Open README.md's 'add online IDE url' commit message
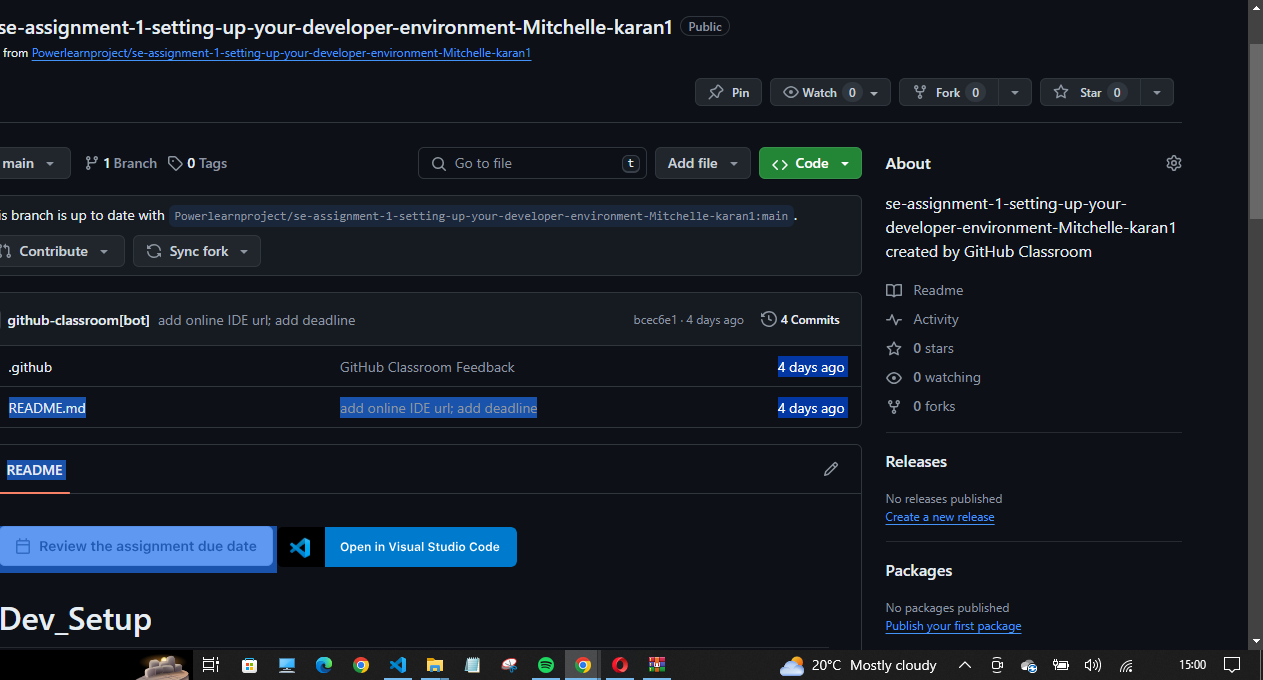Screen dimensions: 1263x680 438,408
